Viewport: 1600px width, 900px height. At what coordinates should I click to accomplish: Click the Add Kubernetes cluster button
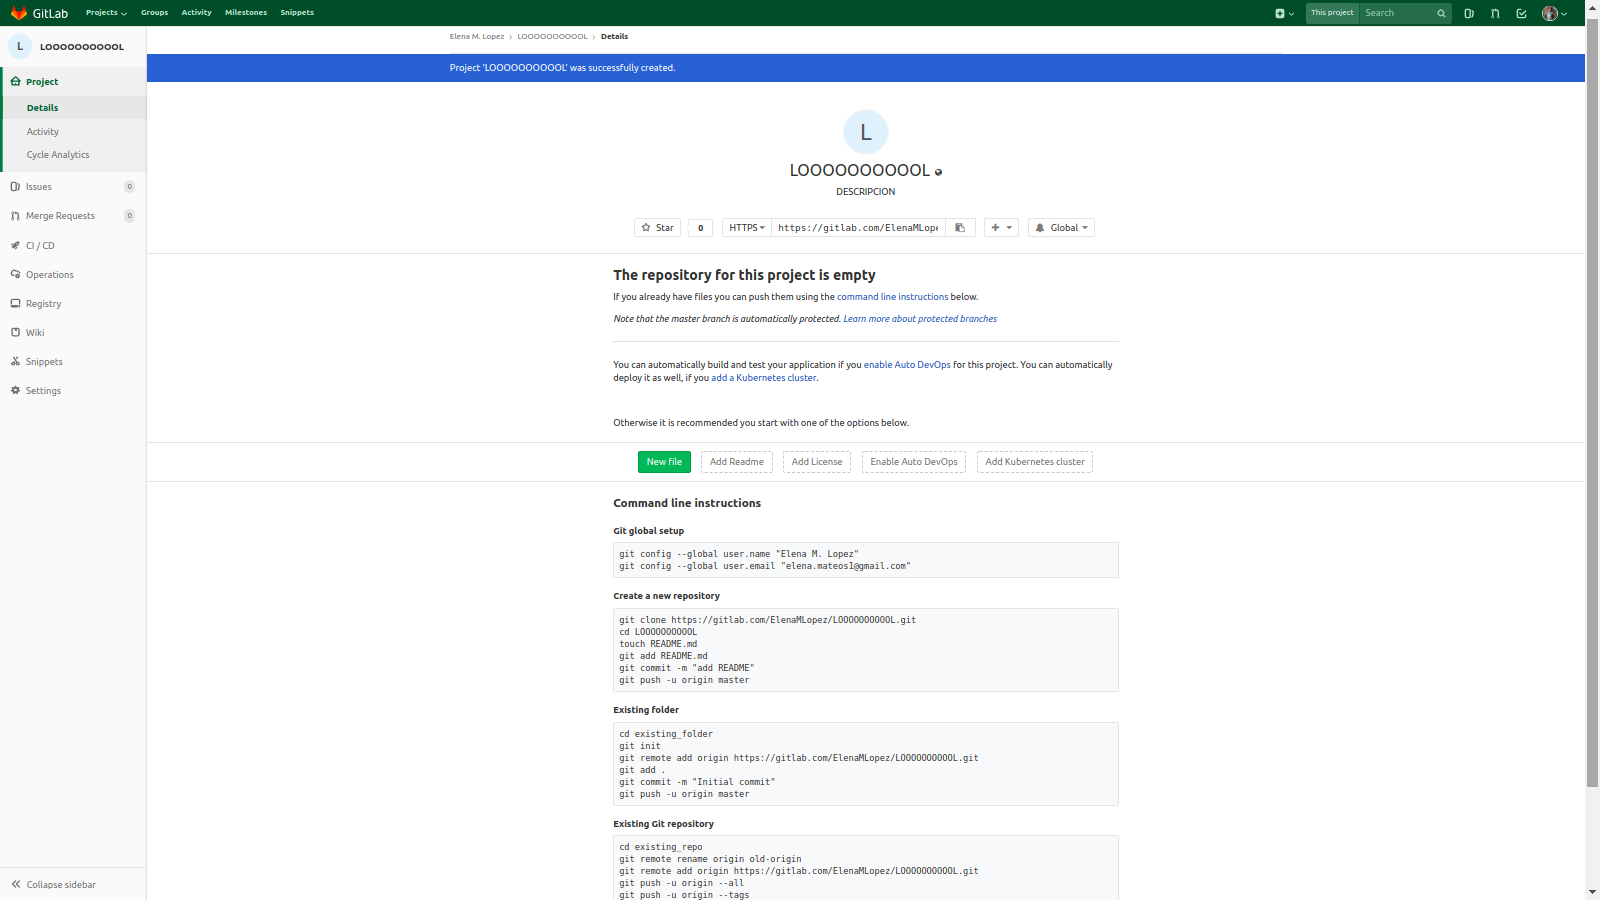point(1035,462)
